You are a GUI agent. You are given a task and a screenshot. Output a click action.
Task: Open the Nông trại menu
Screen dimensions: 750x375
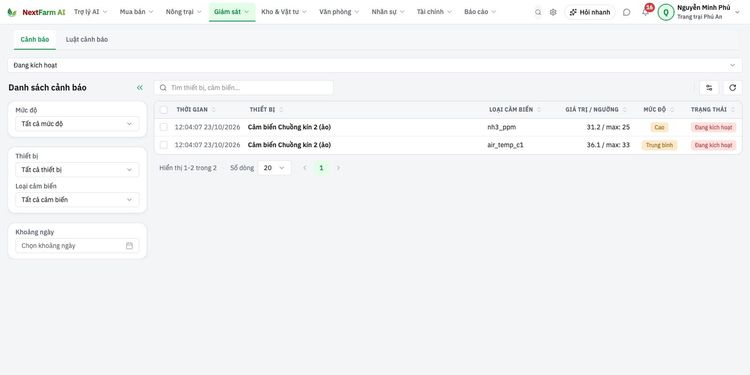184,12
